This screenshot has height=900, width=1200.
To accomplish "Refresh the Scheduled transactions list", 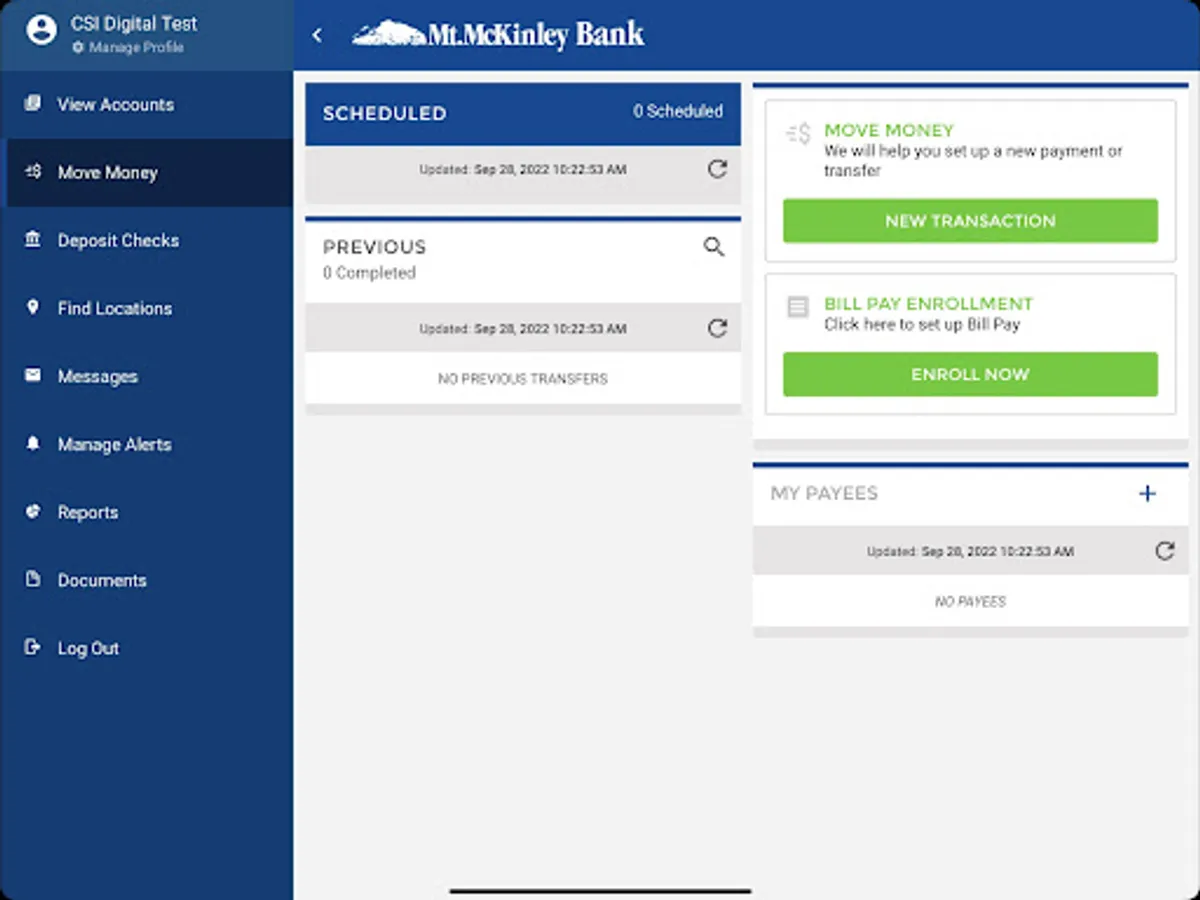I will point(717,169).
